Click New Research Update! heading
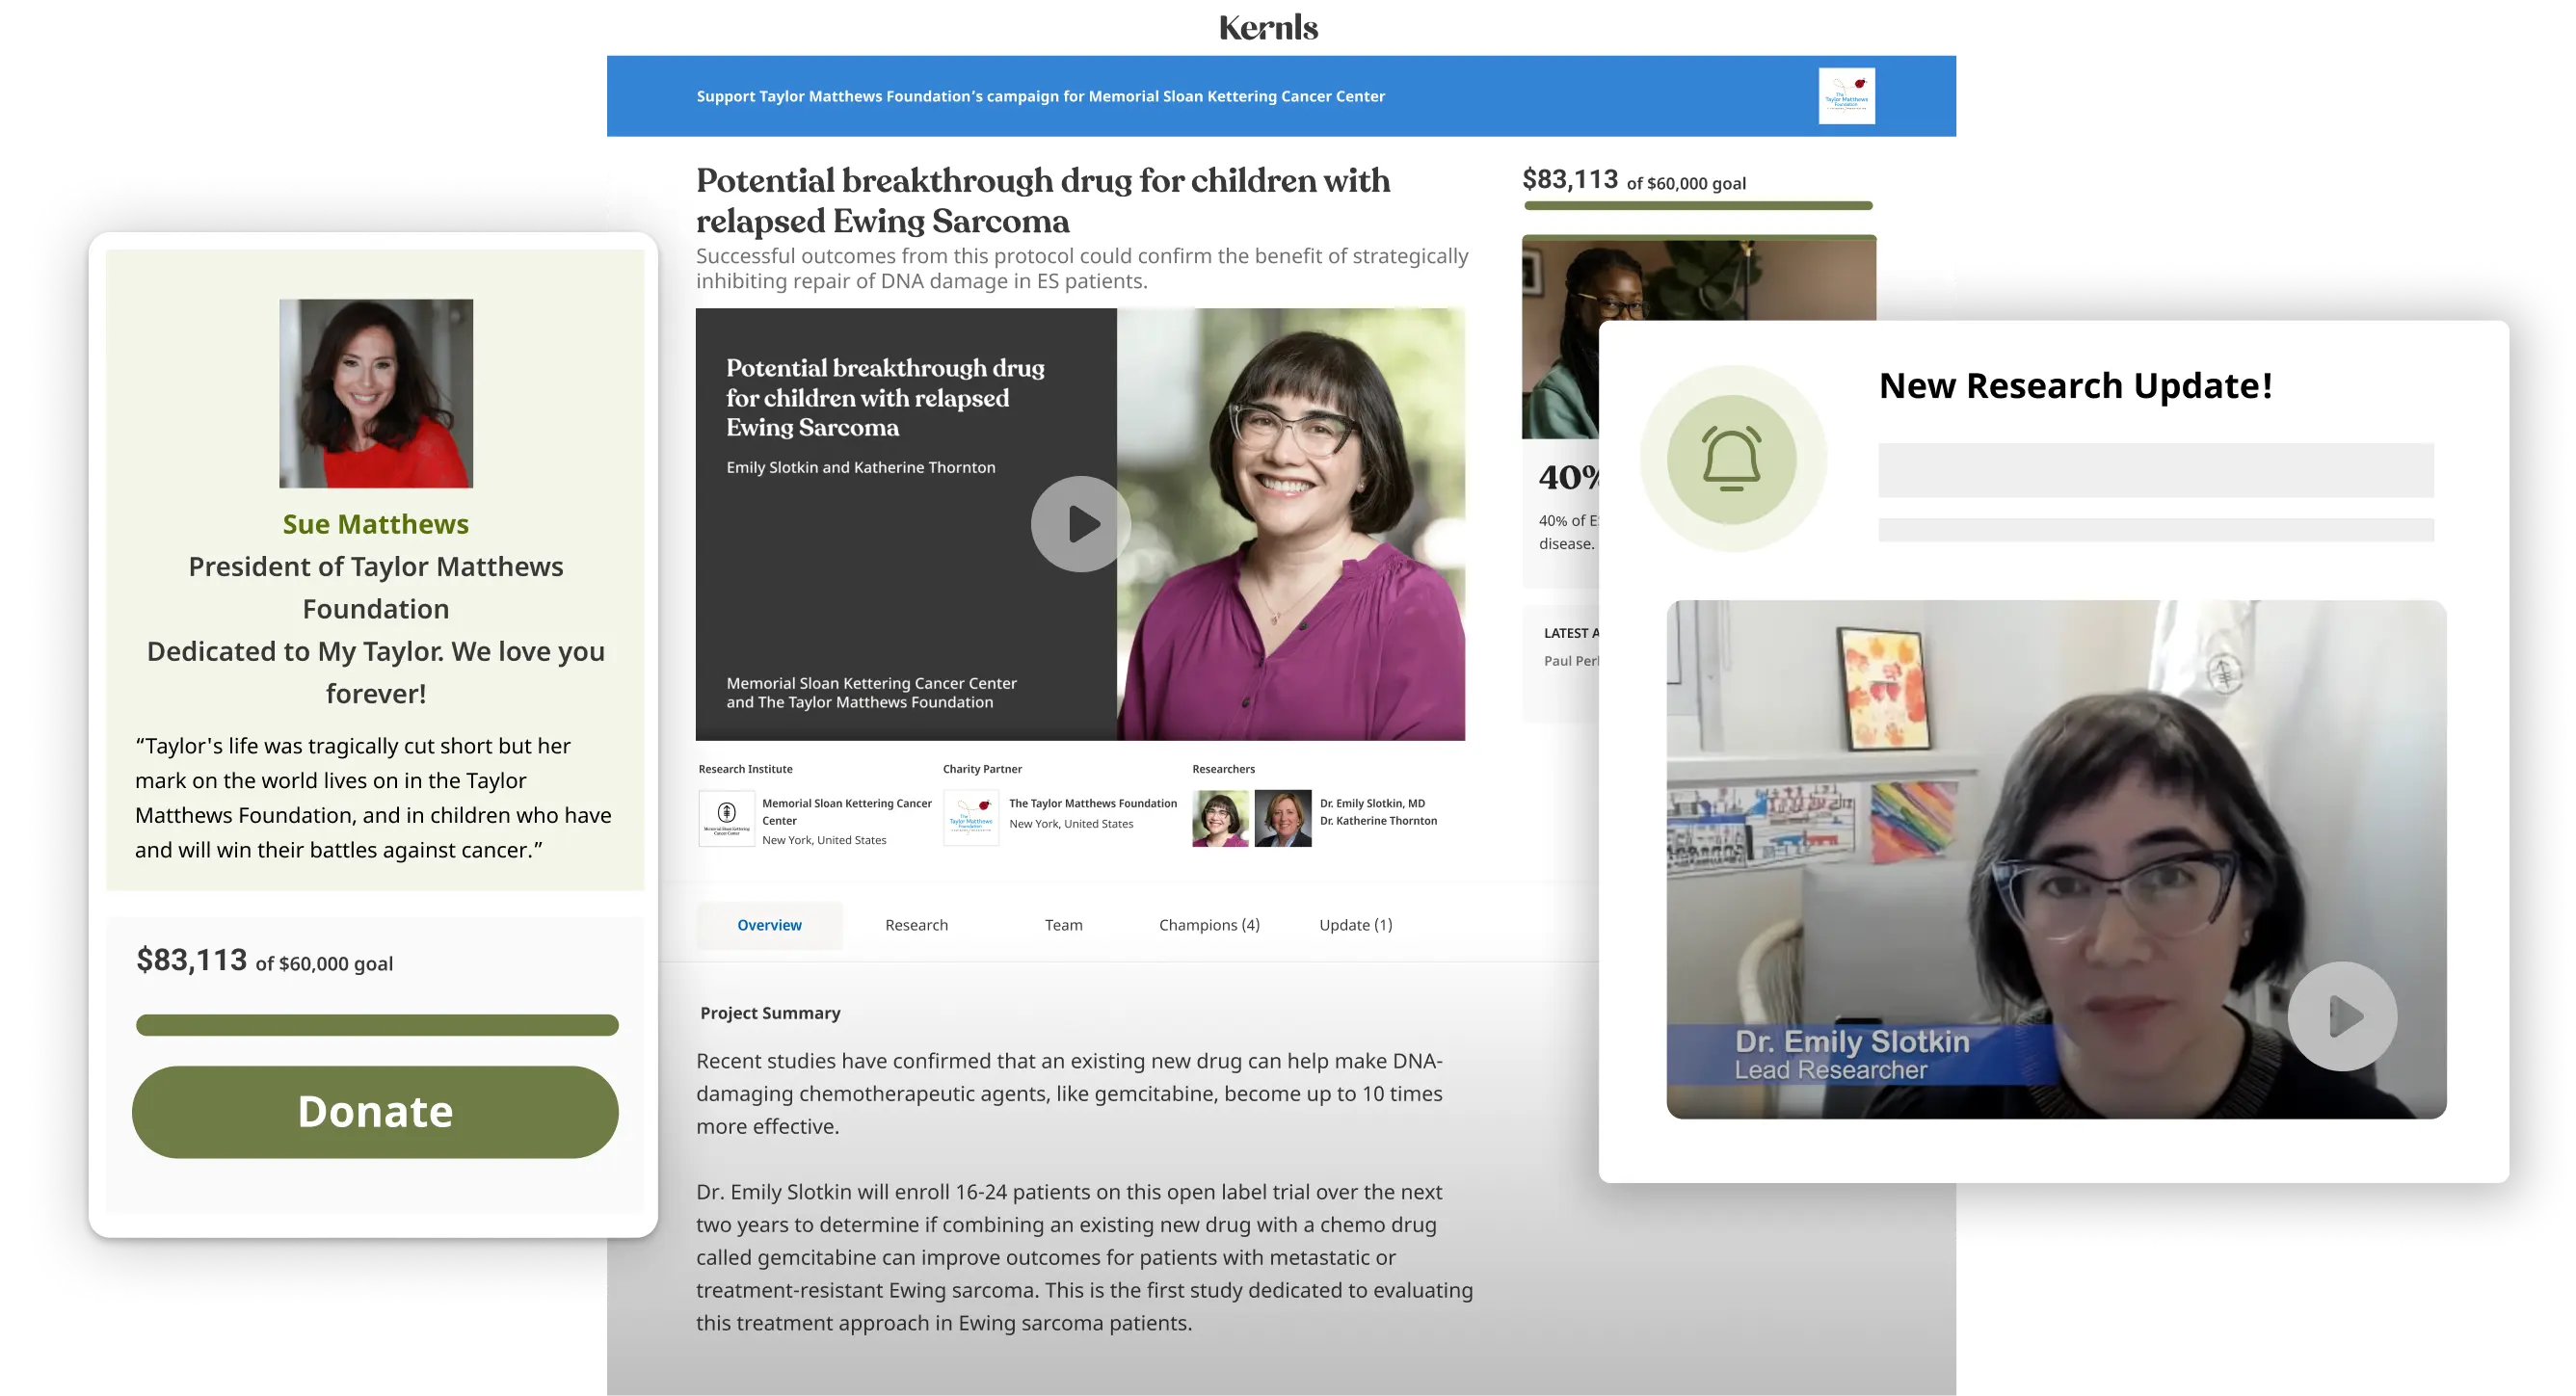The height and width of the screenshot is (1396, 2576). coord(2075,385)
